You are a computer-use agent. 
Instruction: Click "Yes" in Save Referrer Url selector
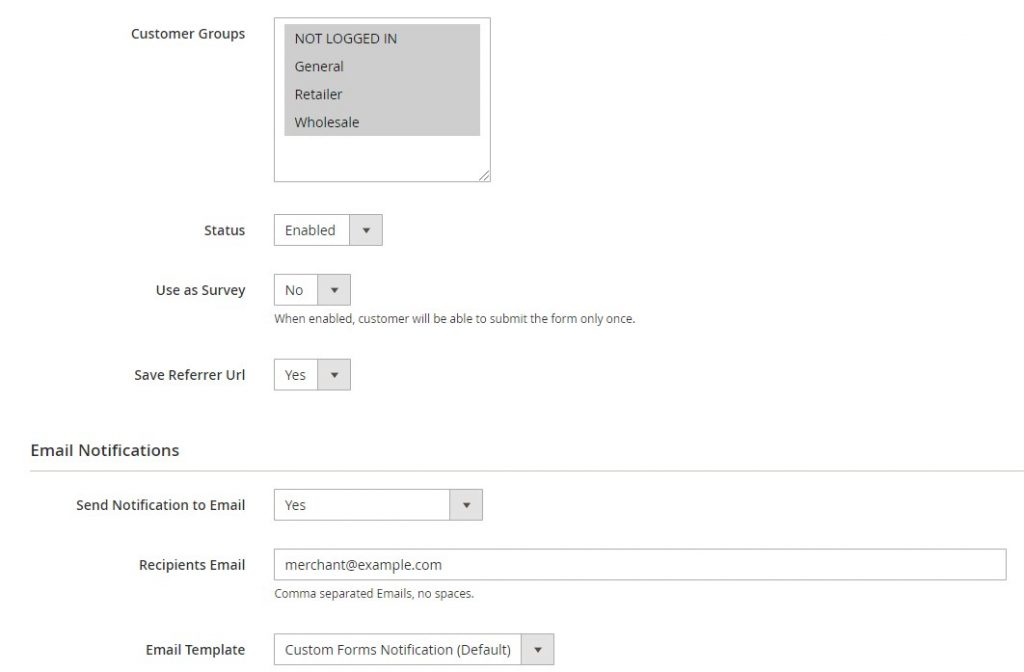295,374
